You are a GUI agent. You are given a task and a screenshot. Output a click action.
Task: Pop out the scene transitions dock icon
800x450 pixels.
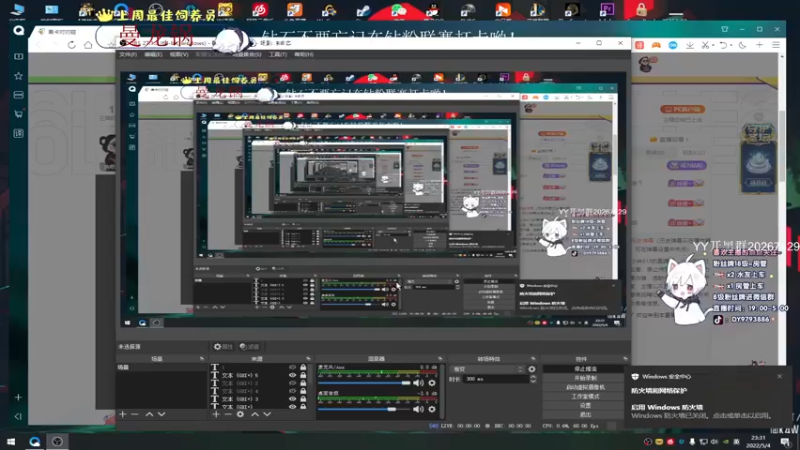pyautogui.click(x=533, y=359)
